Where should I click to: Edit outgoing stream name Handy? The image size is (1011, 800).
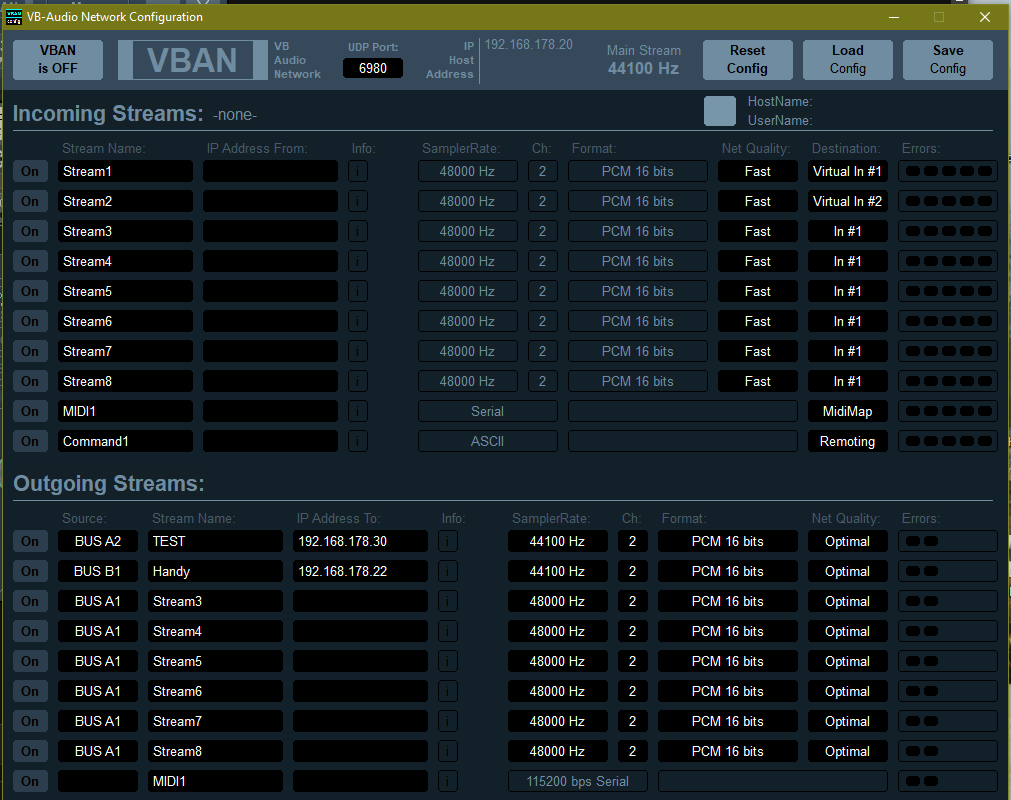pyautogui.click(x=215, y=571)
